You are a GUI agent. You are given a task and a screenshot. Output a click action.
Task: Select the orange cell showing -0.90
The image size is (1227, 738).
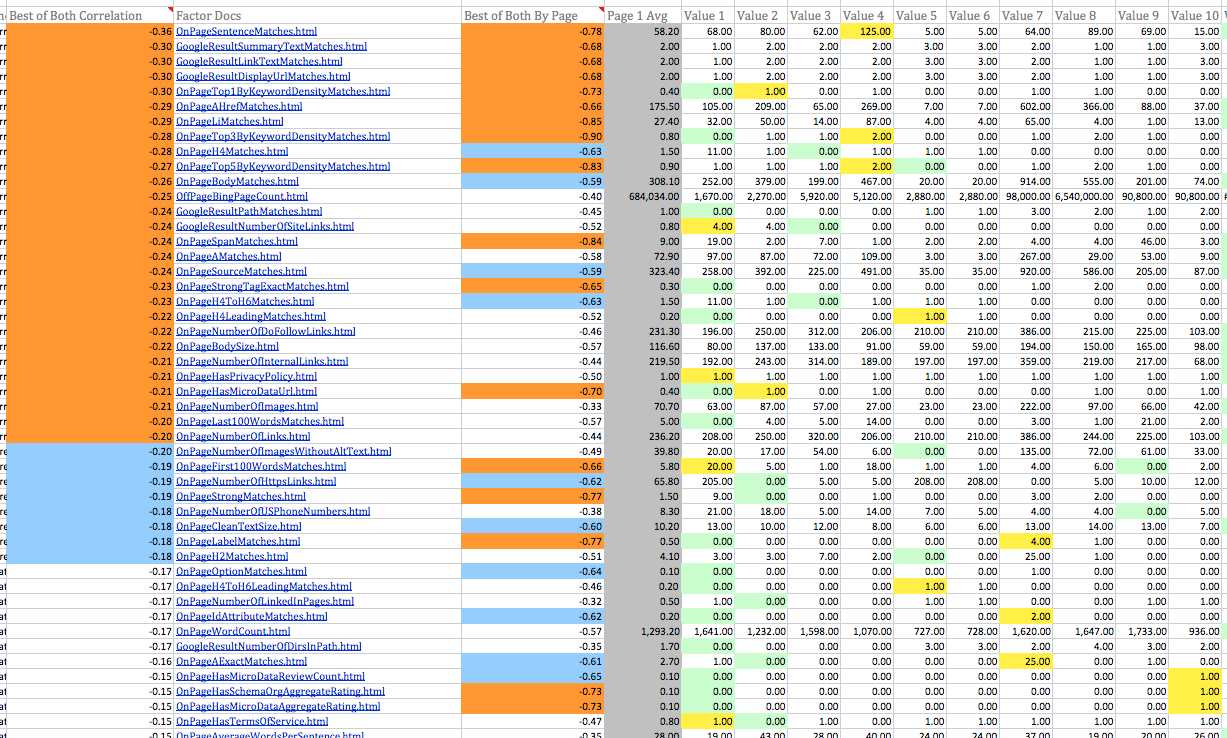(533, 137)
